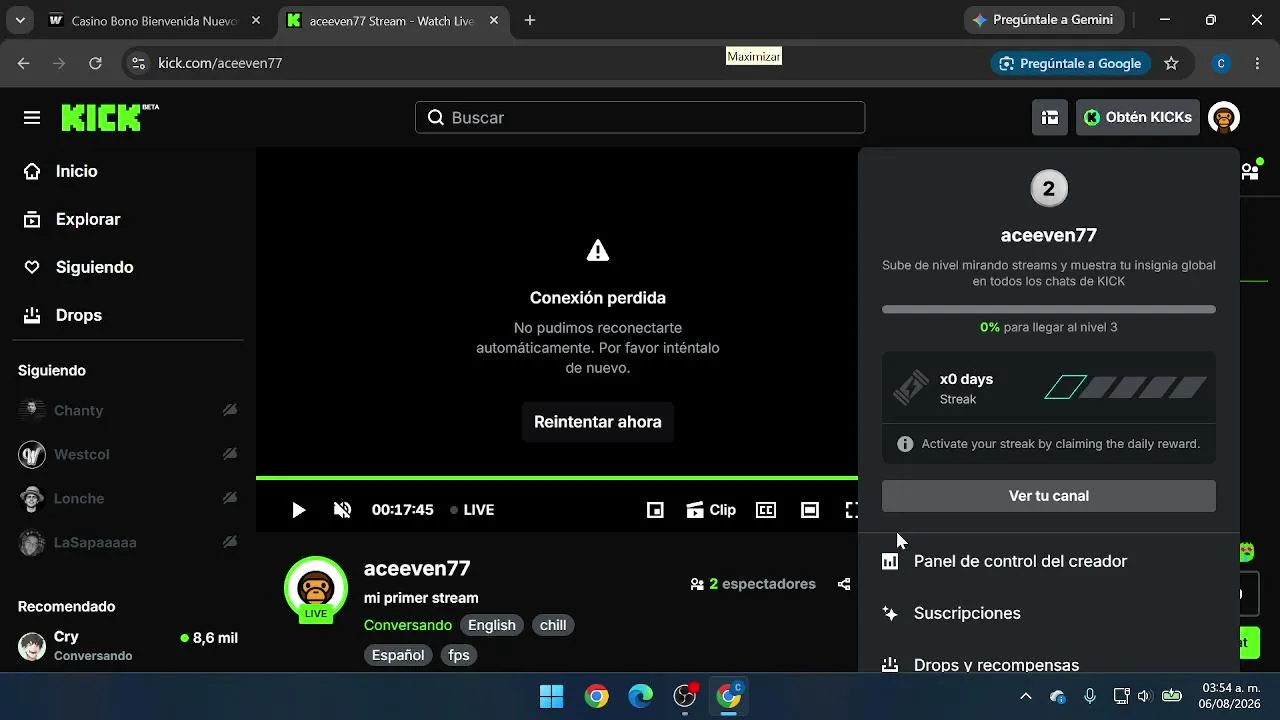Open the dashboard icon next to Obtén KICKs

(x=1050, y=118)
